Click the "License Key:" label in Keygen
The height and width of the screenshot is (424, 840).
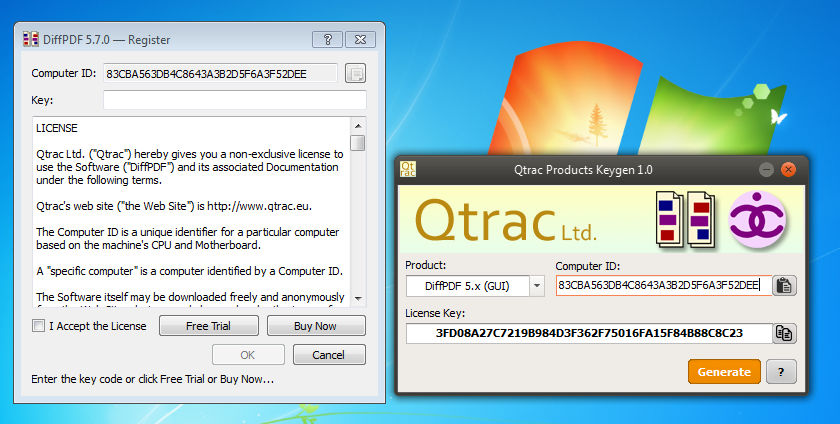[x=435, y=313]
